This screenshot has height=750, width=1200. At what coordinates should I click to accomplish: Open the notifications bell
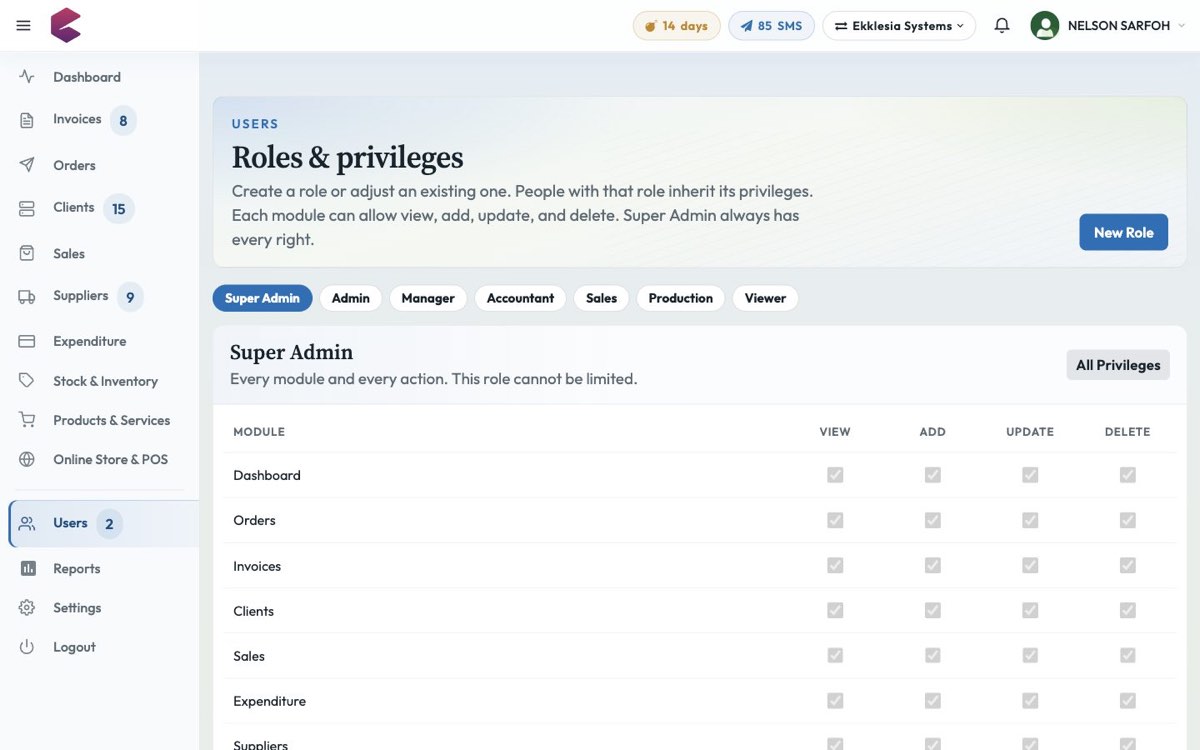tap(1002, 26)
